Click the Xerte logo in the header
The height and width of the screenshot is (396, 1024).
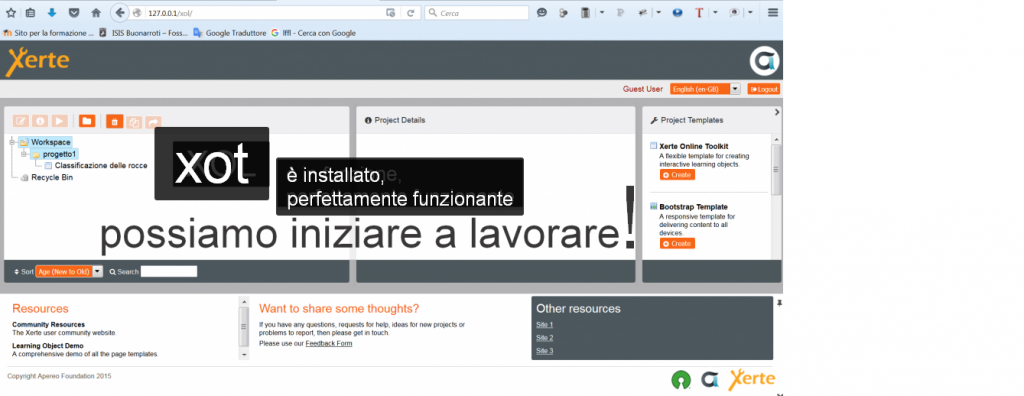pyautogui.click(x=37, y=61)
